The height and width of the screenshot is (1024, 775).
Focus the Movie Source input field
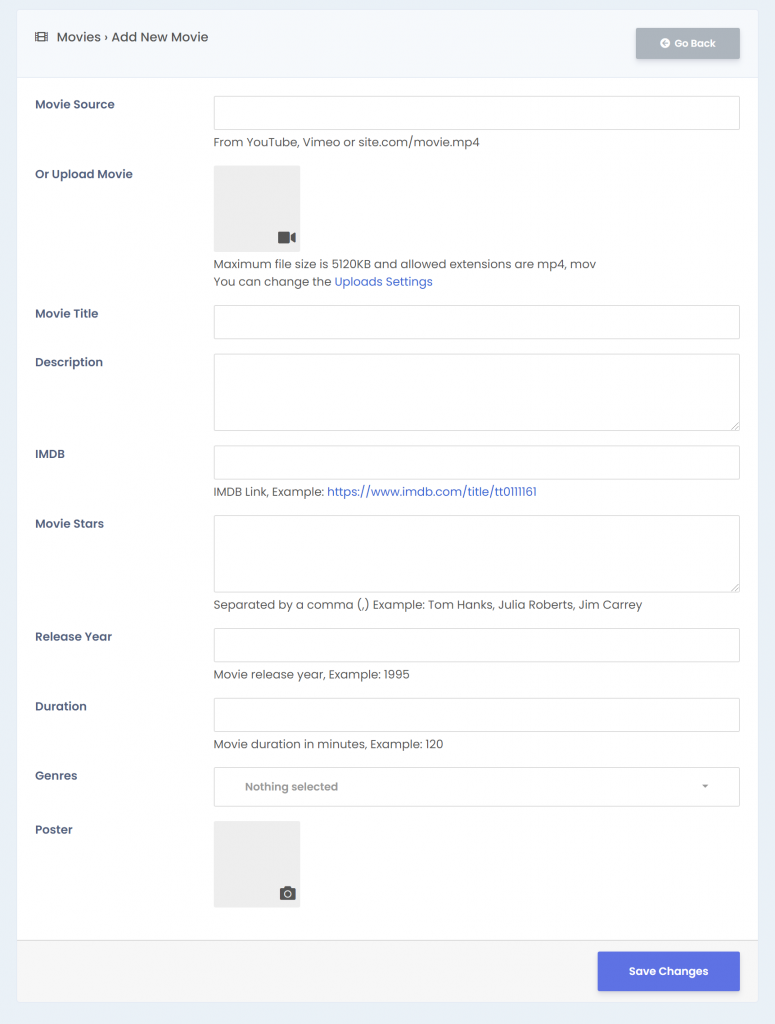coord(477,113)
